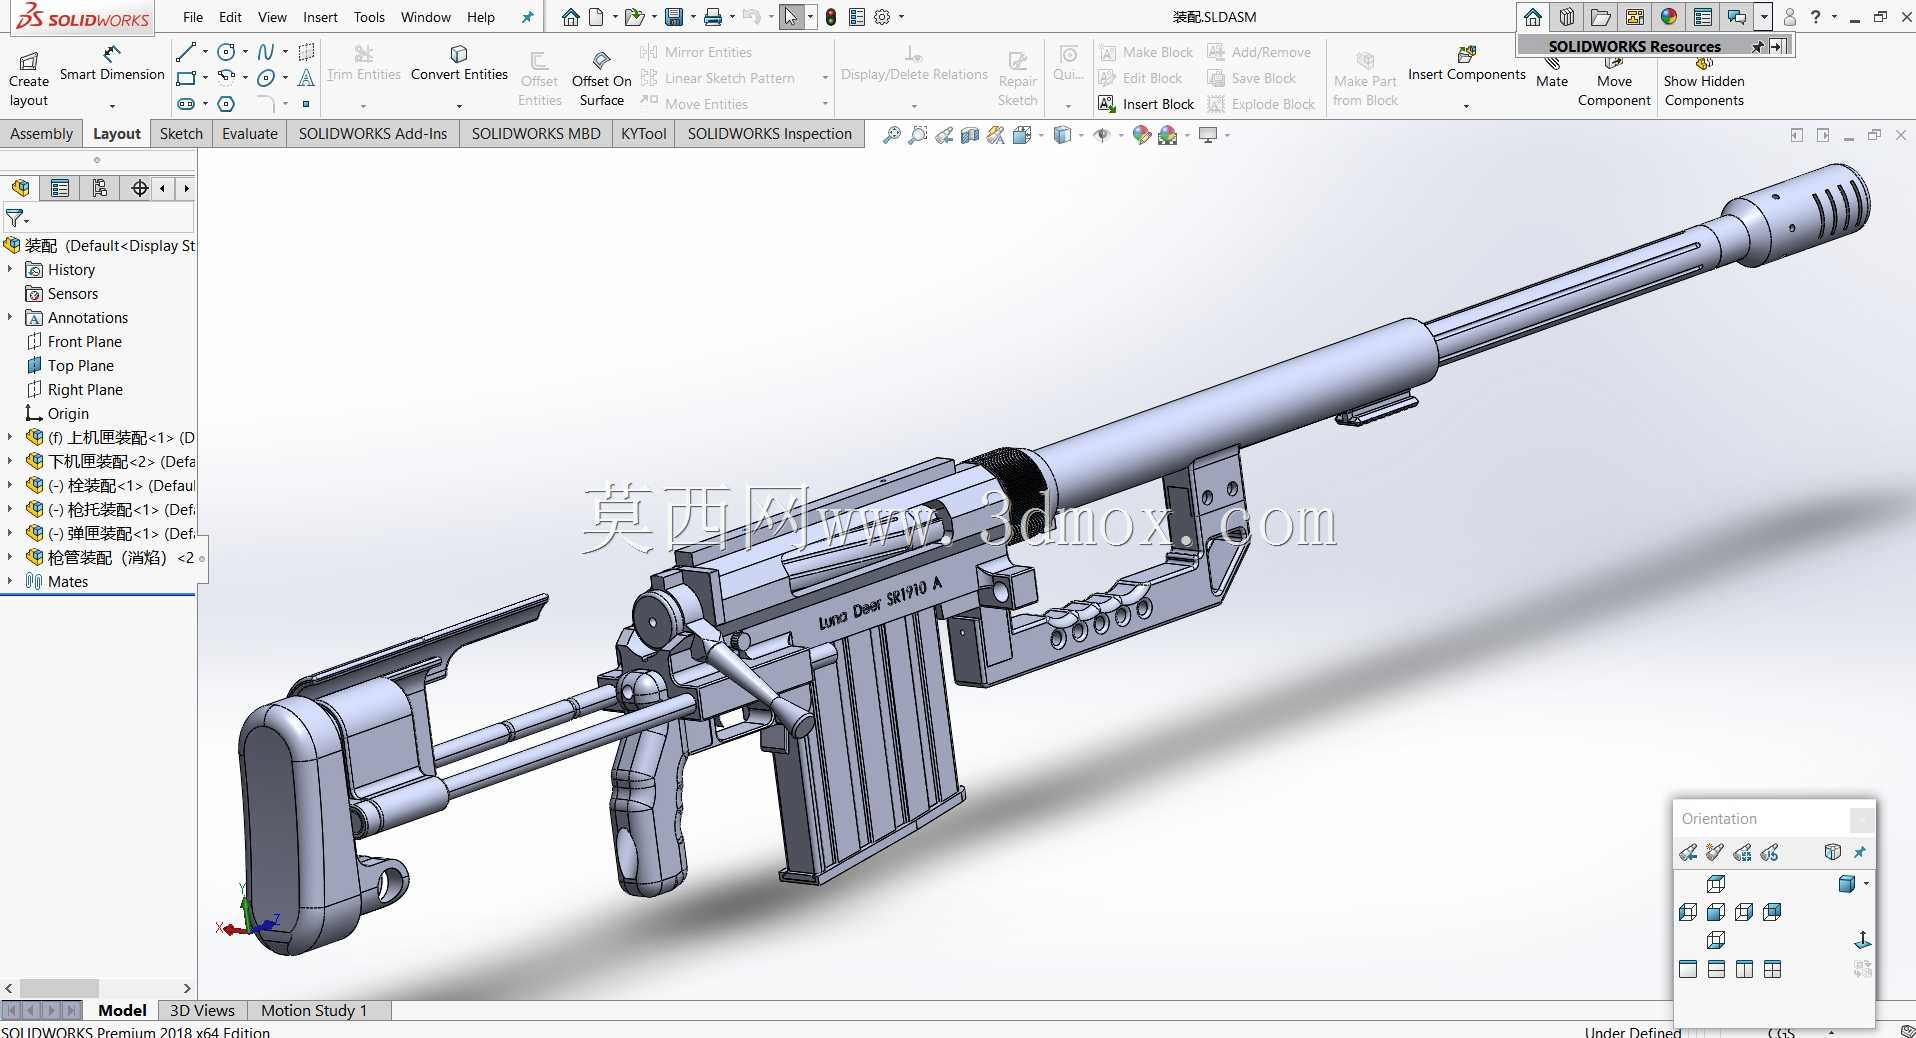The height and width of the screenshot is (1038, 1916).
Task: Expand the Mates folder
Action: (10, 581)
